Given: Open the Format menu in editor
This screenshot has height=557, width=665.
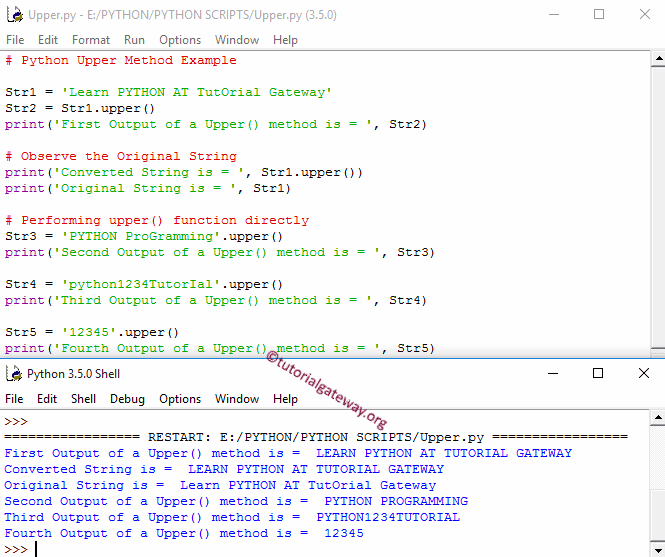Looking at the screenshot, I should tap(91, 40).
